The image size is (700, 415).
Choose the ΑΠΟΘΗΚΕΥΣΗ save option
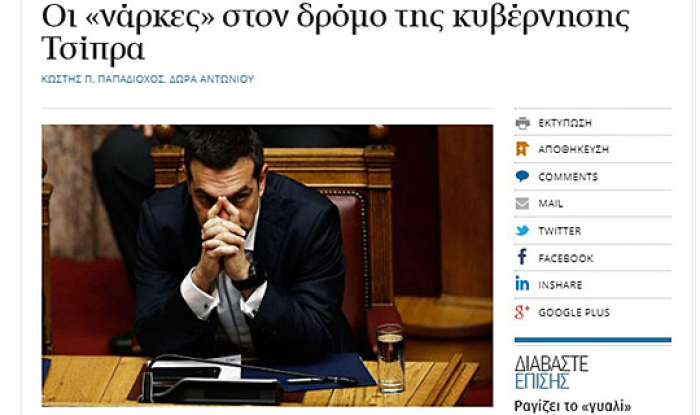point(573,149)
